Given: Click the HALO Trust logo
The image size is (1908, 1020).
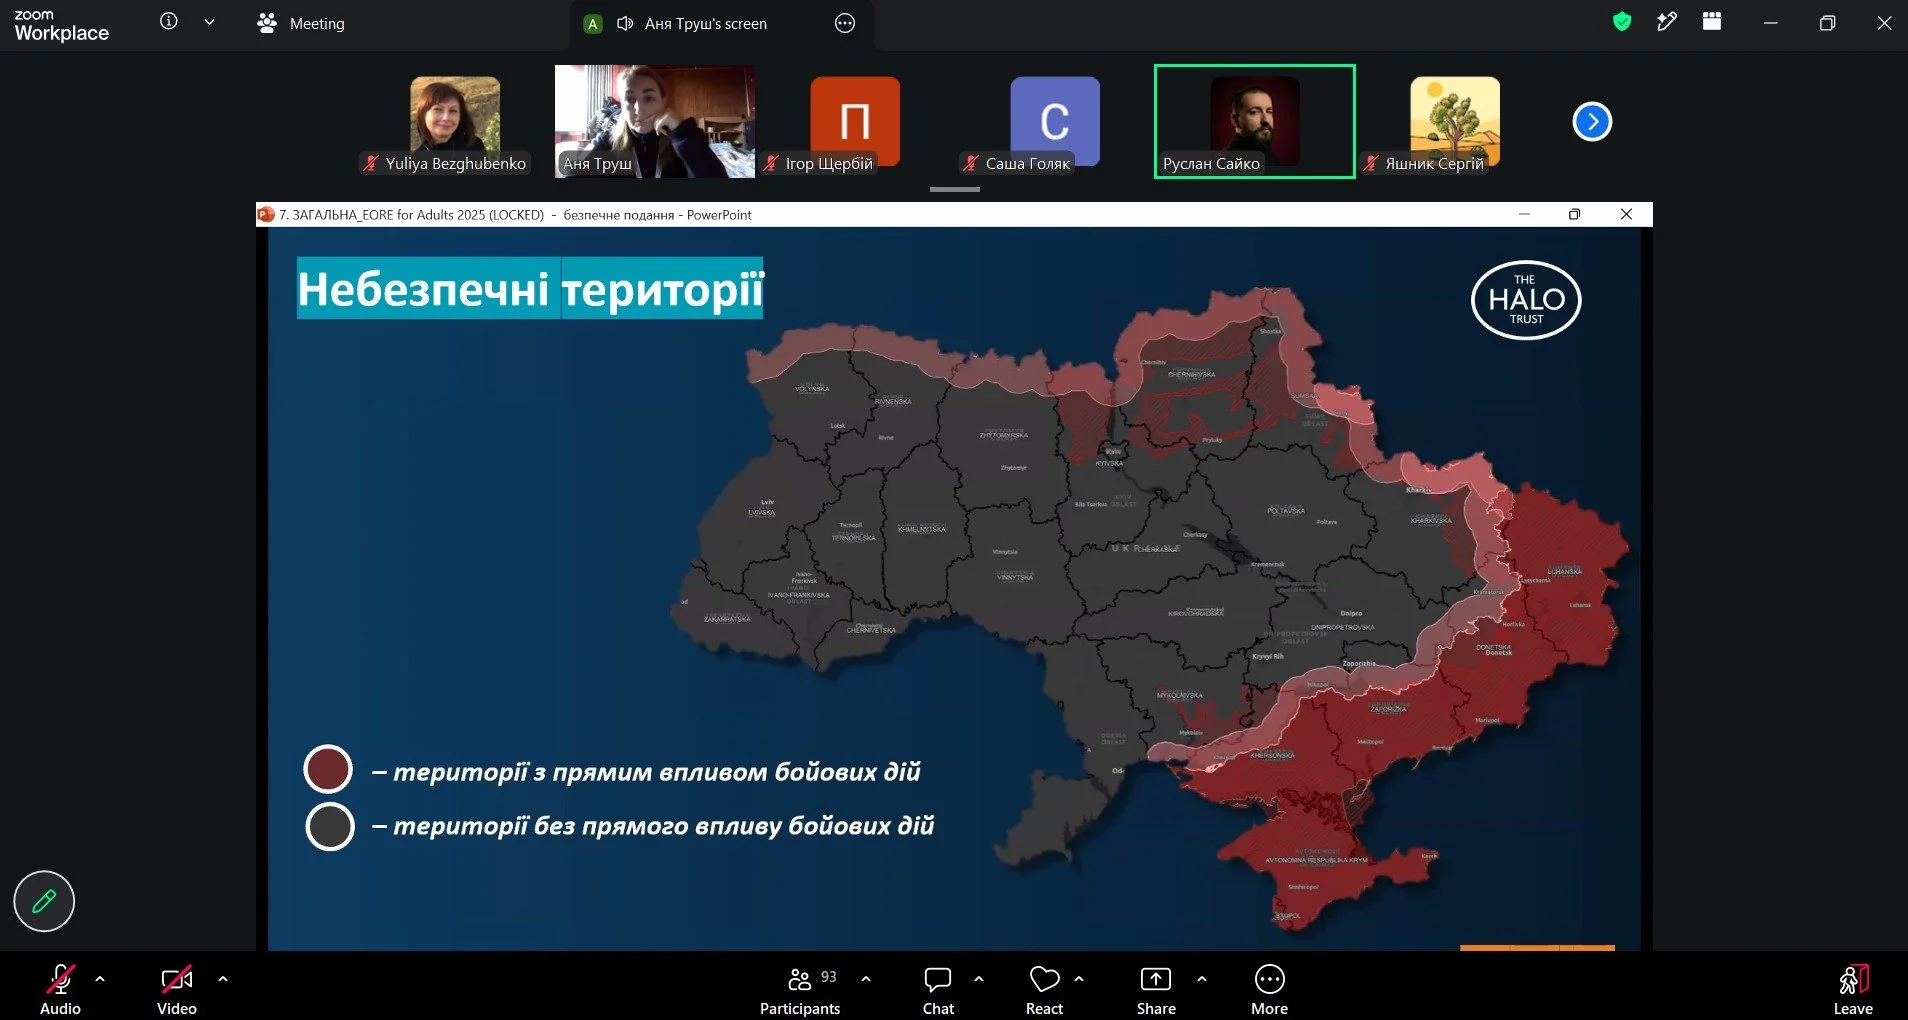Looking at the screenshot, I should coord(1526,300).
